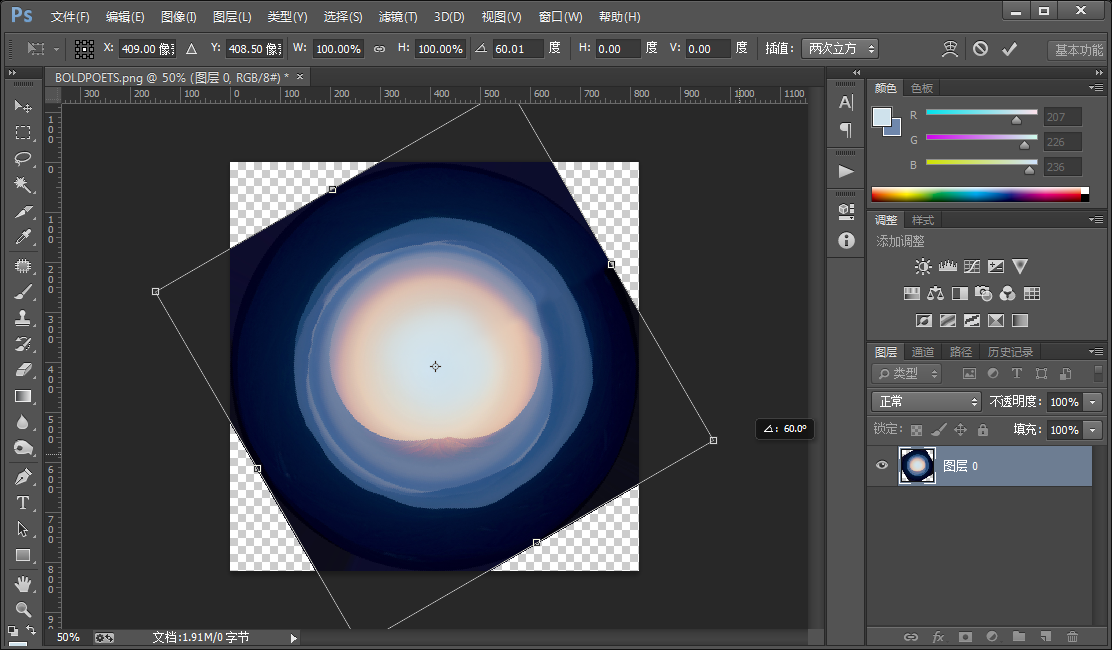Open the fill 填充 slider dropdown

click(x=1093, y=430)
